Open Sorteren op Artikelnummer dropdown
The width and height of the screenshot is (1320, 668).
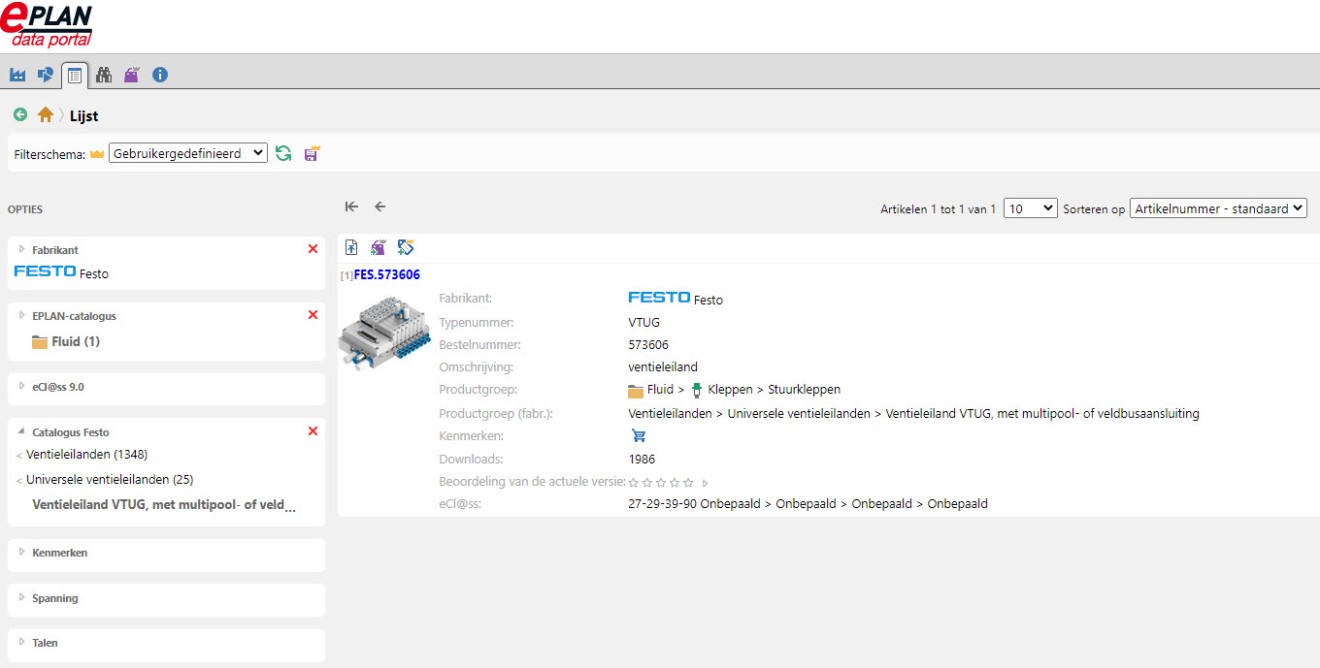tap(1219, 208)
